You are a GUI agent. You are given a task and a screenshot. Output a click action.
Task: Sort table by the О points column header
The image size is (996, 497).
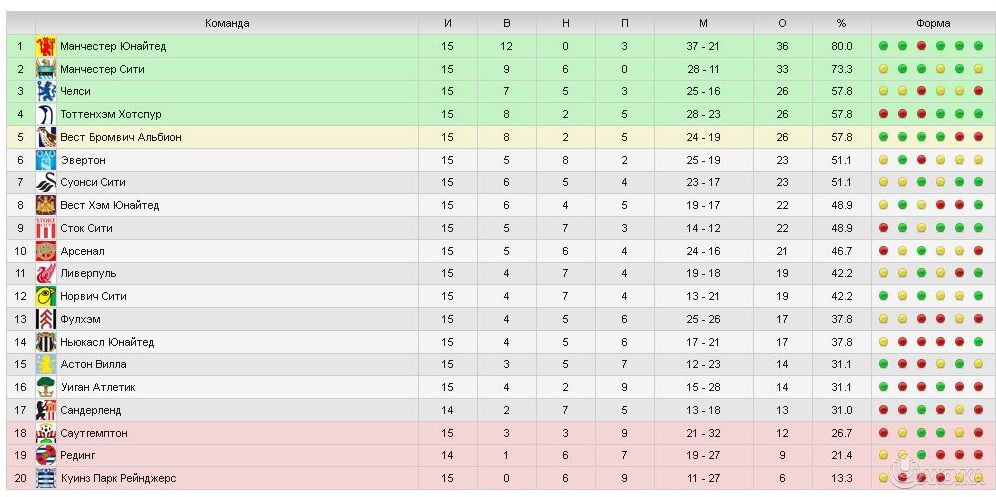782,23
